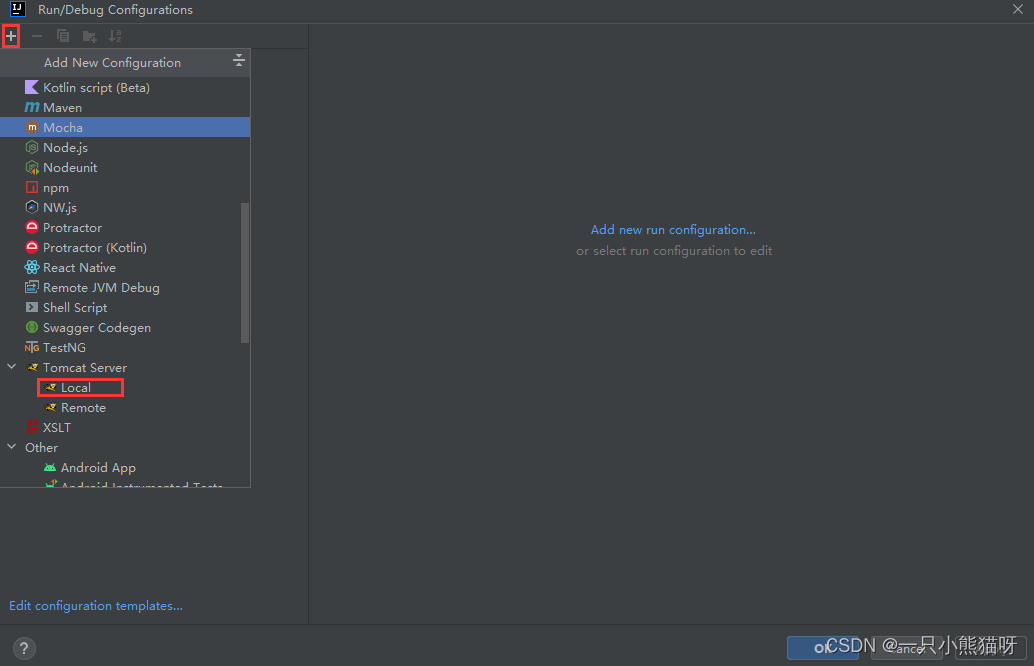Viewport: 1034px width, 666px height.
Task: Click the green Swagger Codegen icon
Action: [x=32, y=327]
